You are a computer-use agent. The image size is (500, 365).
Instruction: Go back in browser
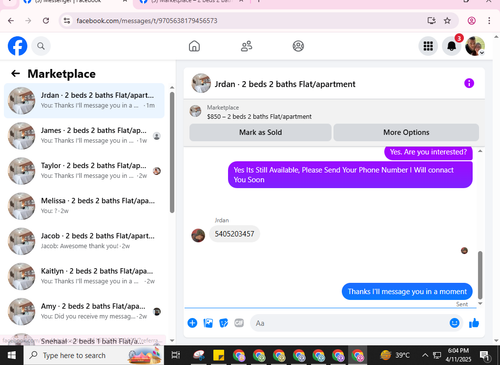click(11, 21)
